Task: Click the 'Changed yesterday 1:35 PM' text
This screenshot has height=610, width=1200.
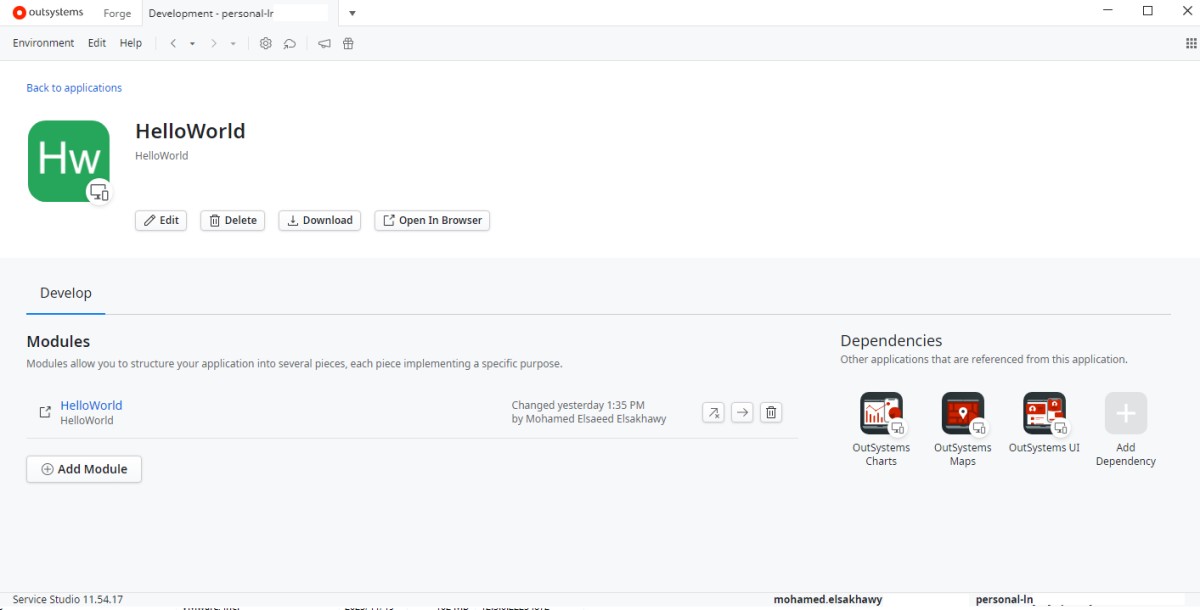Action: (578, 405)
